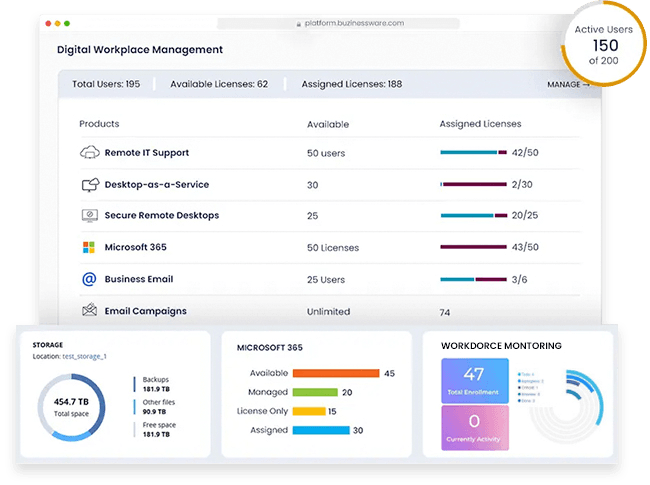Click the blue Assigned bar in chart
Image resolution: width=650 pixels, height=485 pixels.
(315, 430)
